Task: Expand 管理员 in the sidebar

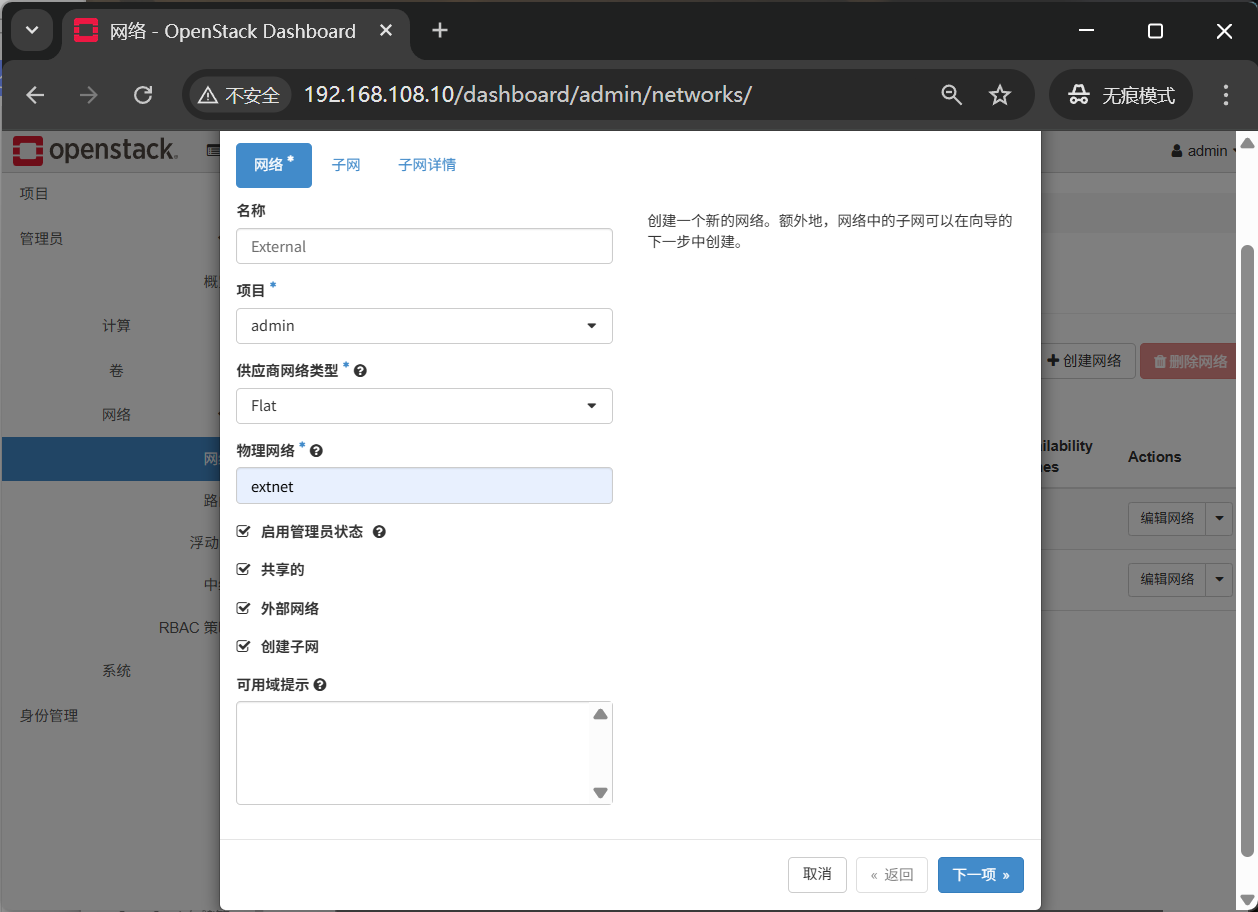Action: pos(41,239)
